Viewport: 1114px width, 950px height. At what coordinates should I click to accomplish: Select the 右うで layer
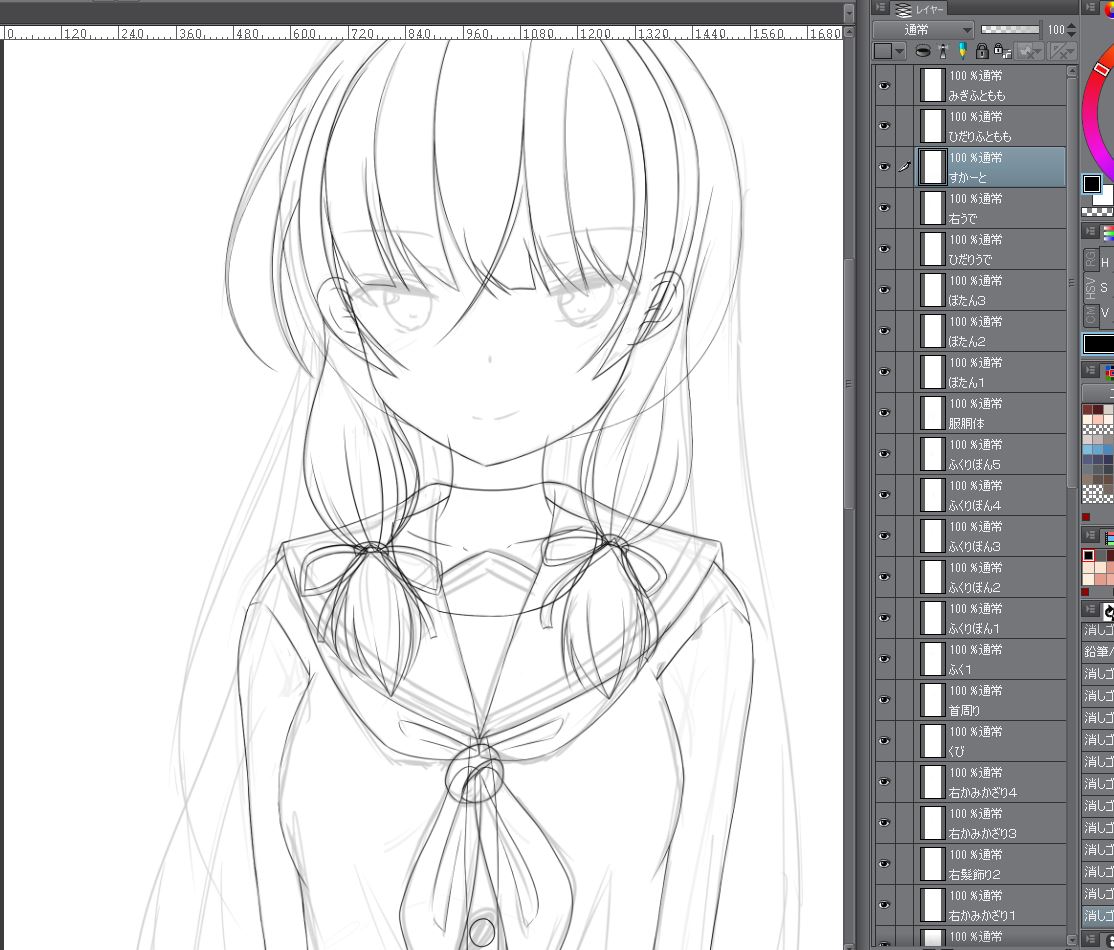coord(991,208)
